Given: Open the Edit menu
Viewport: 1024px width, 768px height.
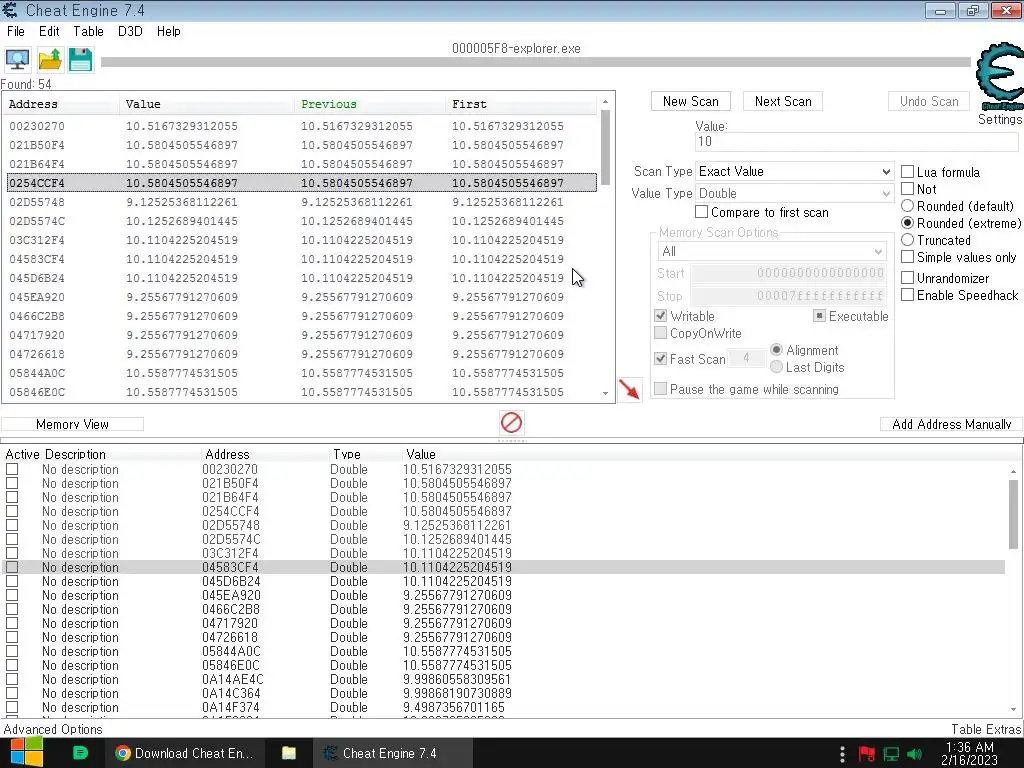Looking at the screenshot, I should [x=49, y=31].
